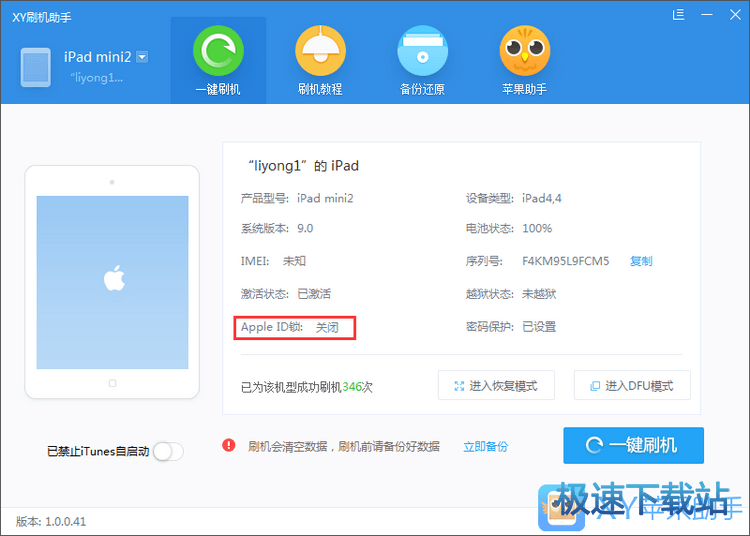Open the 苹果助手 owl icon
750x536 pixels.
(525, 51)
